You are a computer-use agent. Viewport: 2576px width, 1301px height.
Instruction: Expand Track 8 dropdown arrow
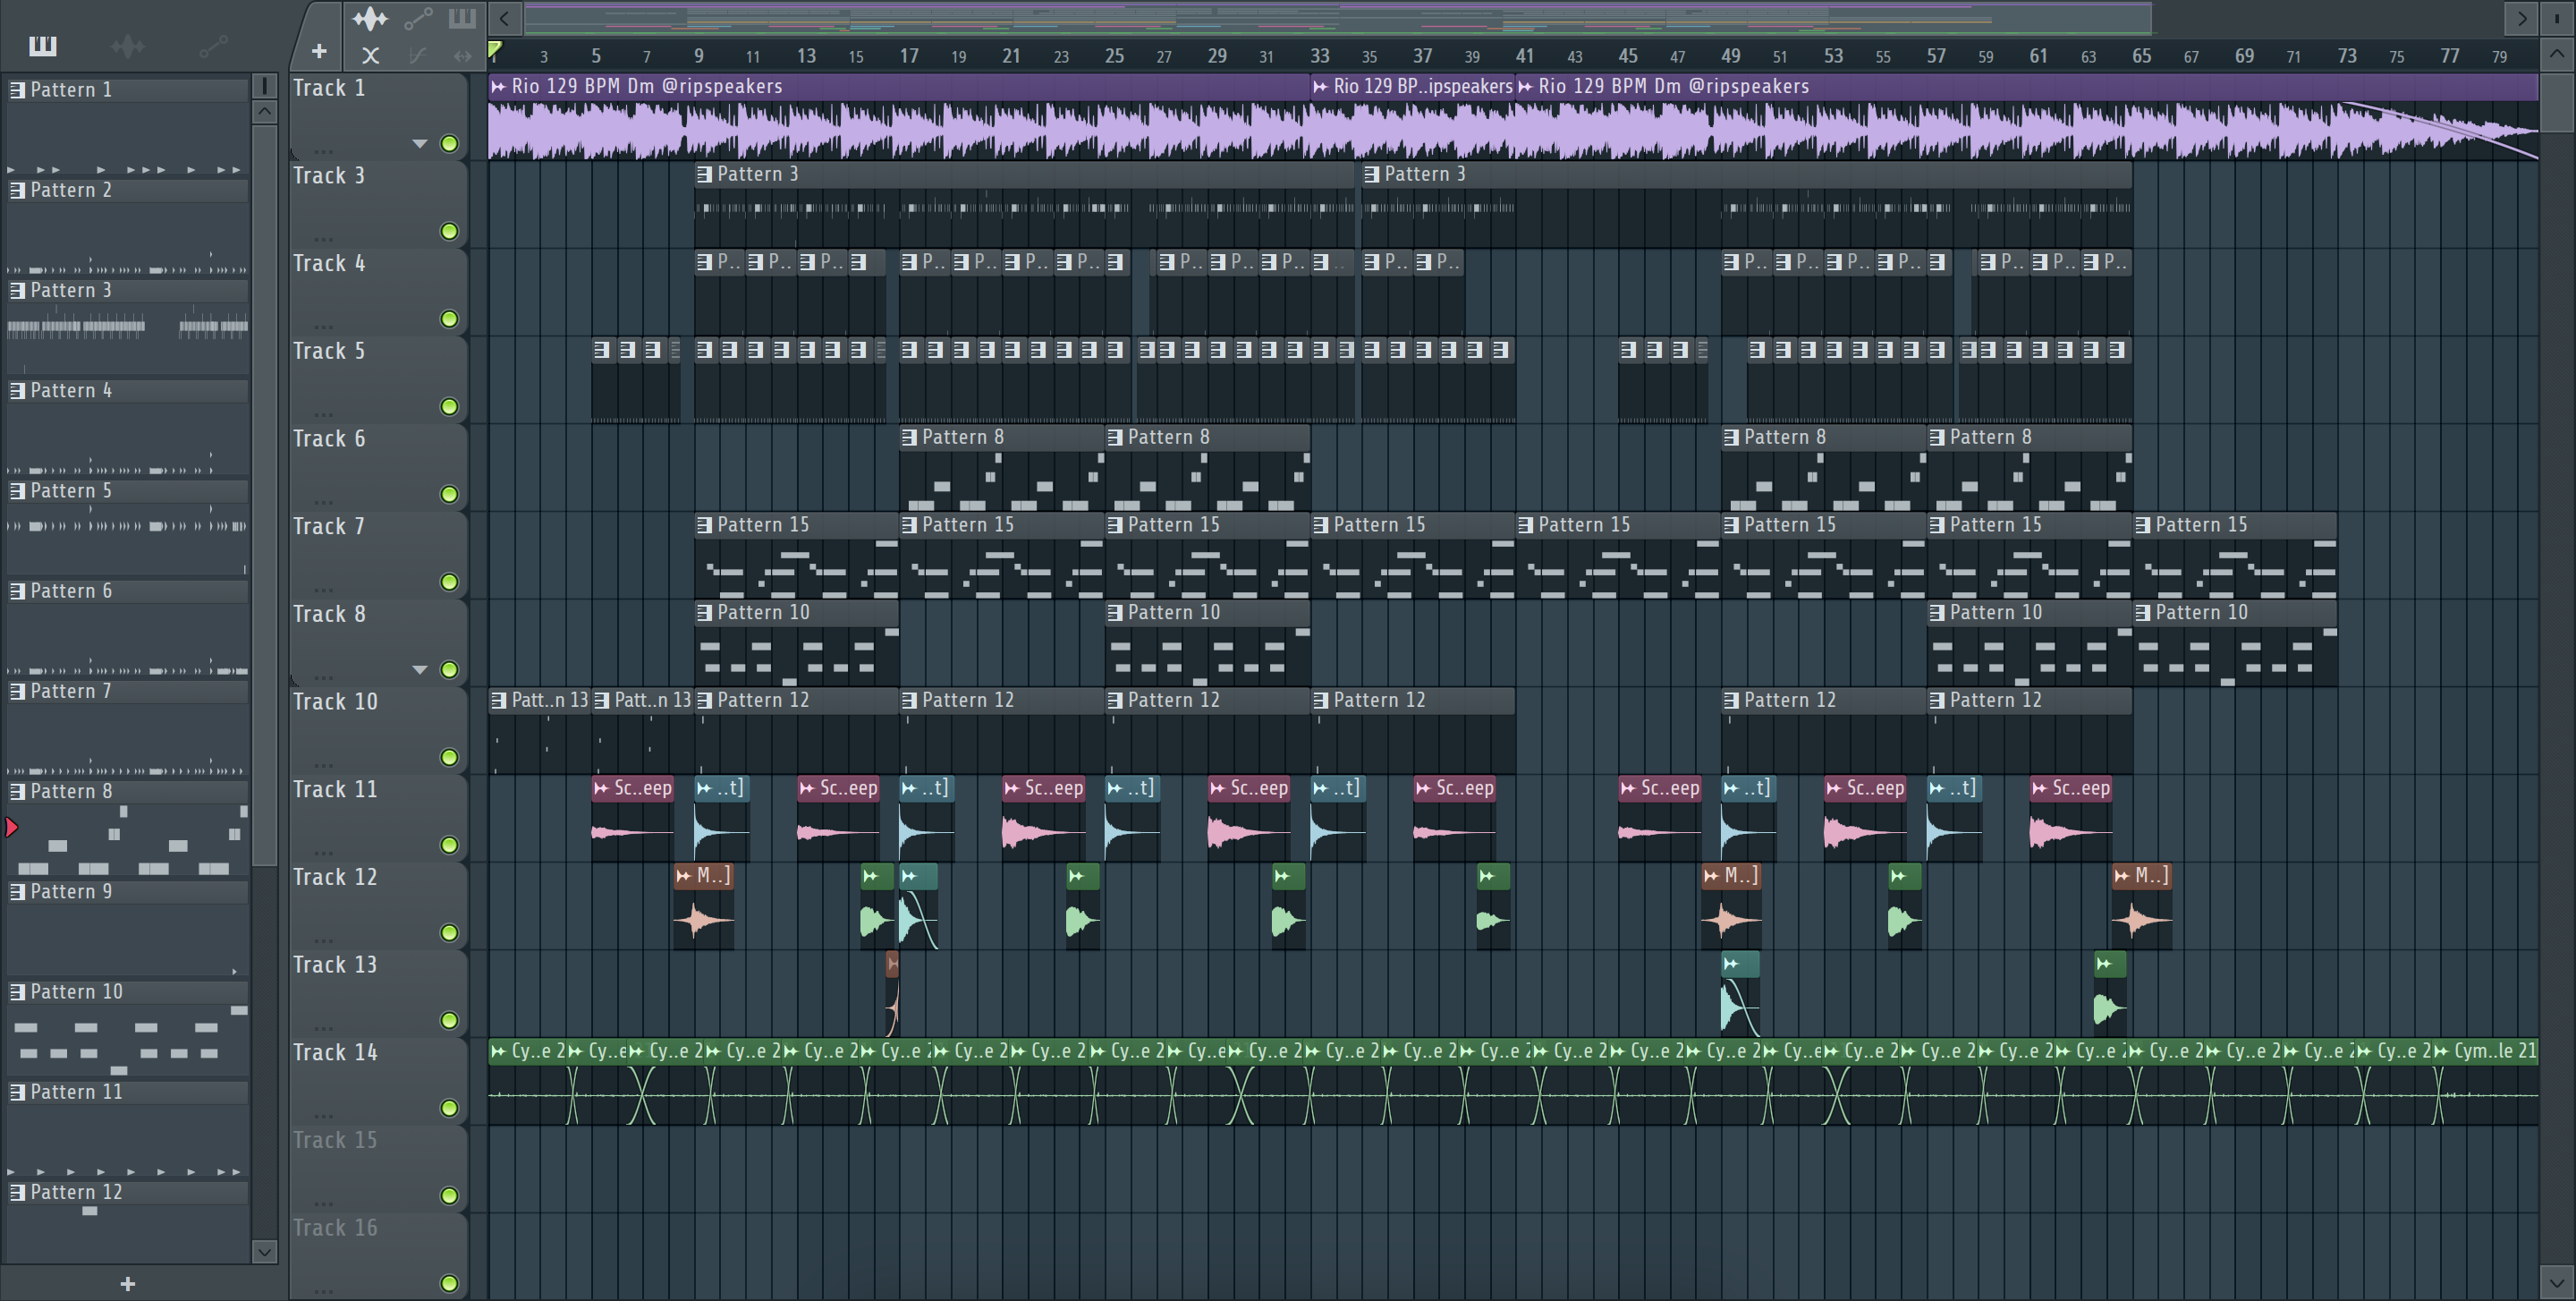coord(420,670)
